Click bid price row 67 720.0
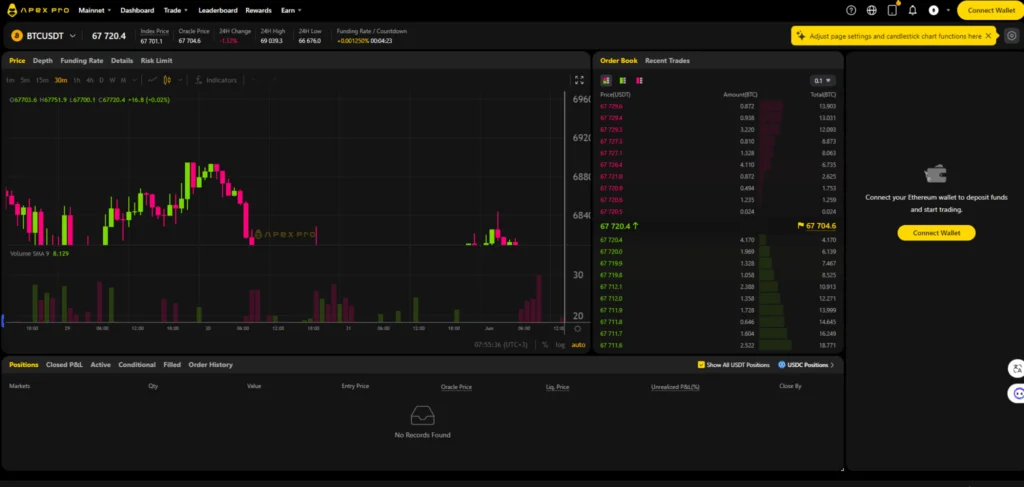This screenshot has height=487, width=1024. tap(718, 252)
